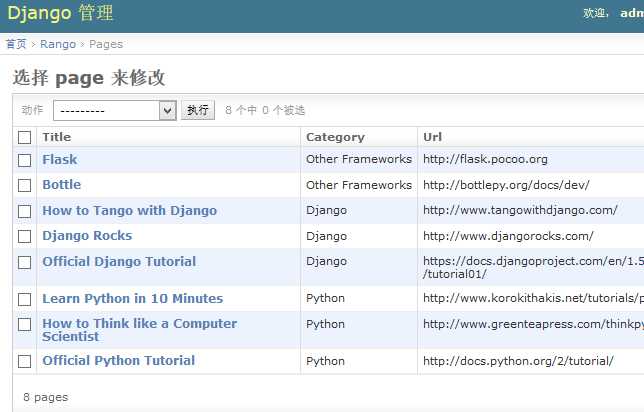Click the docs.djangoproject.com tutorial01 url cell
Image resolution: width=644 pixels, height=412 pixels.
pos(534,267)
